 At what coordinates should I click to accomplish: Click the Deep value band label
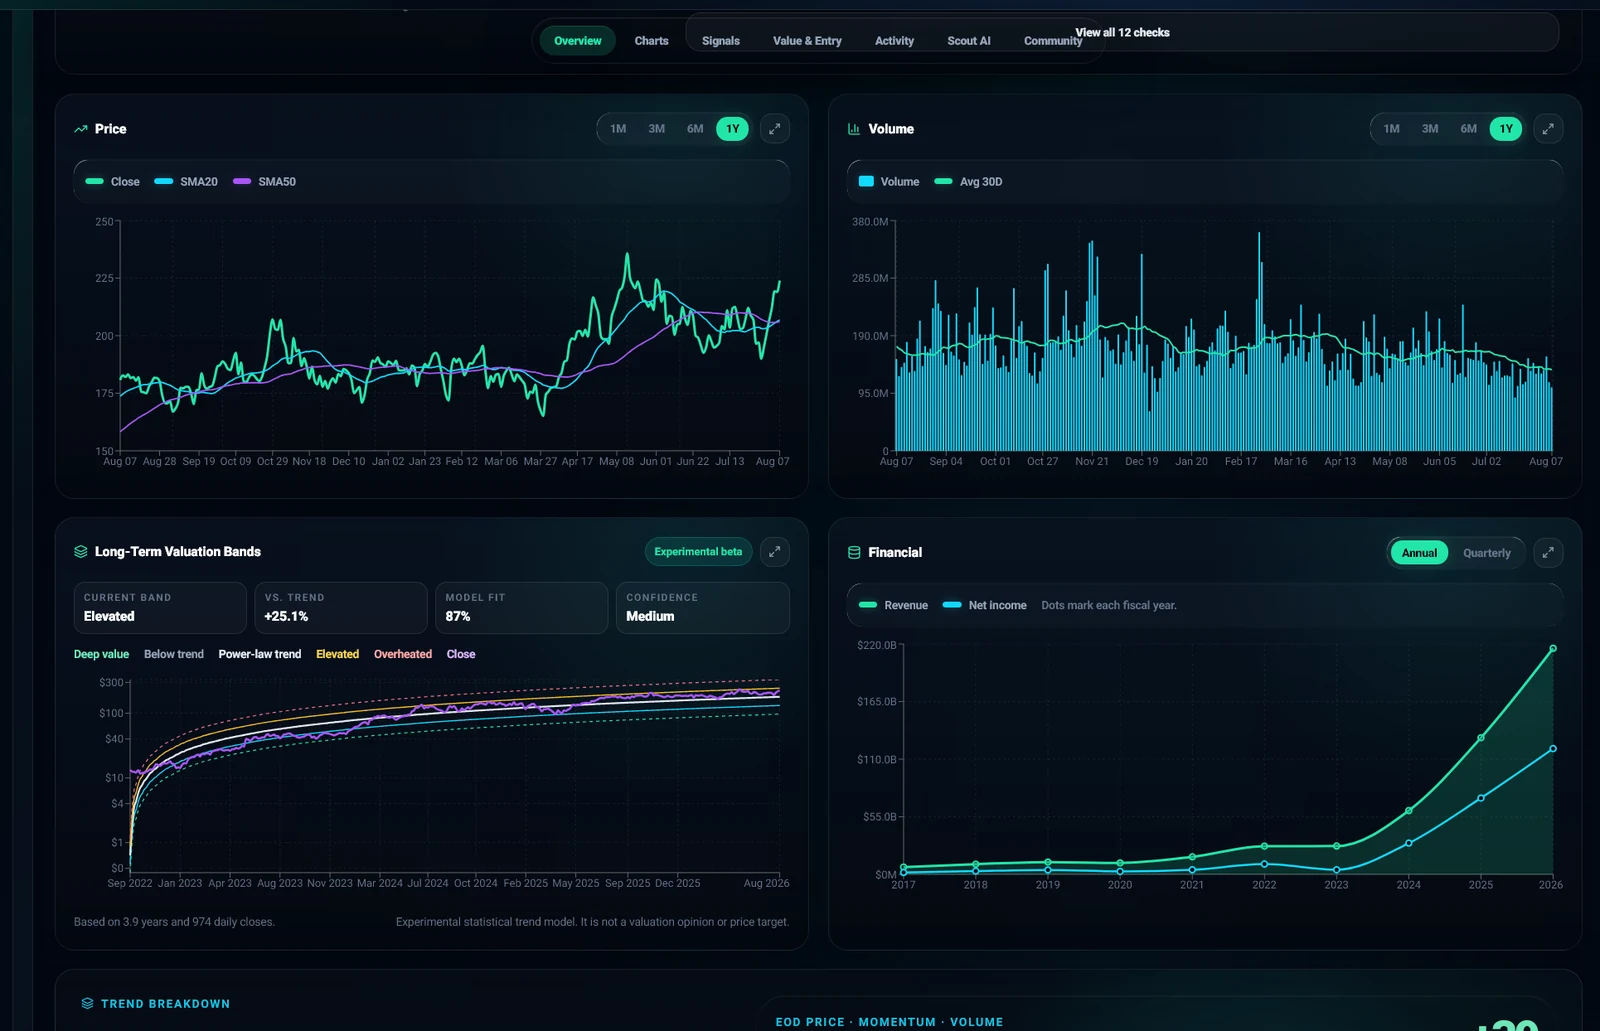click(x=101, y=654)
